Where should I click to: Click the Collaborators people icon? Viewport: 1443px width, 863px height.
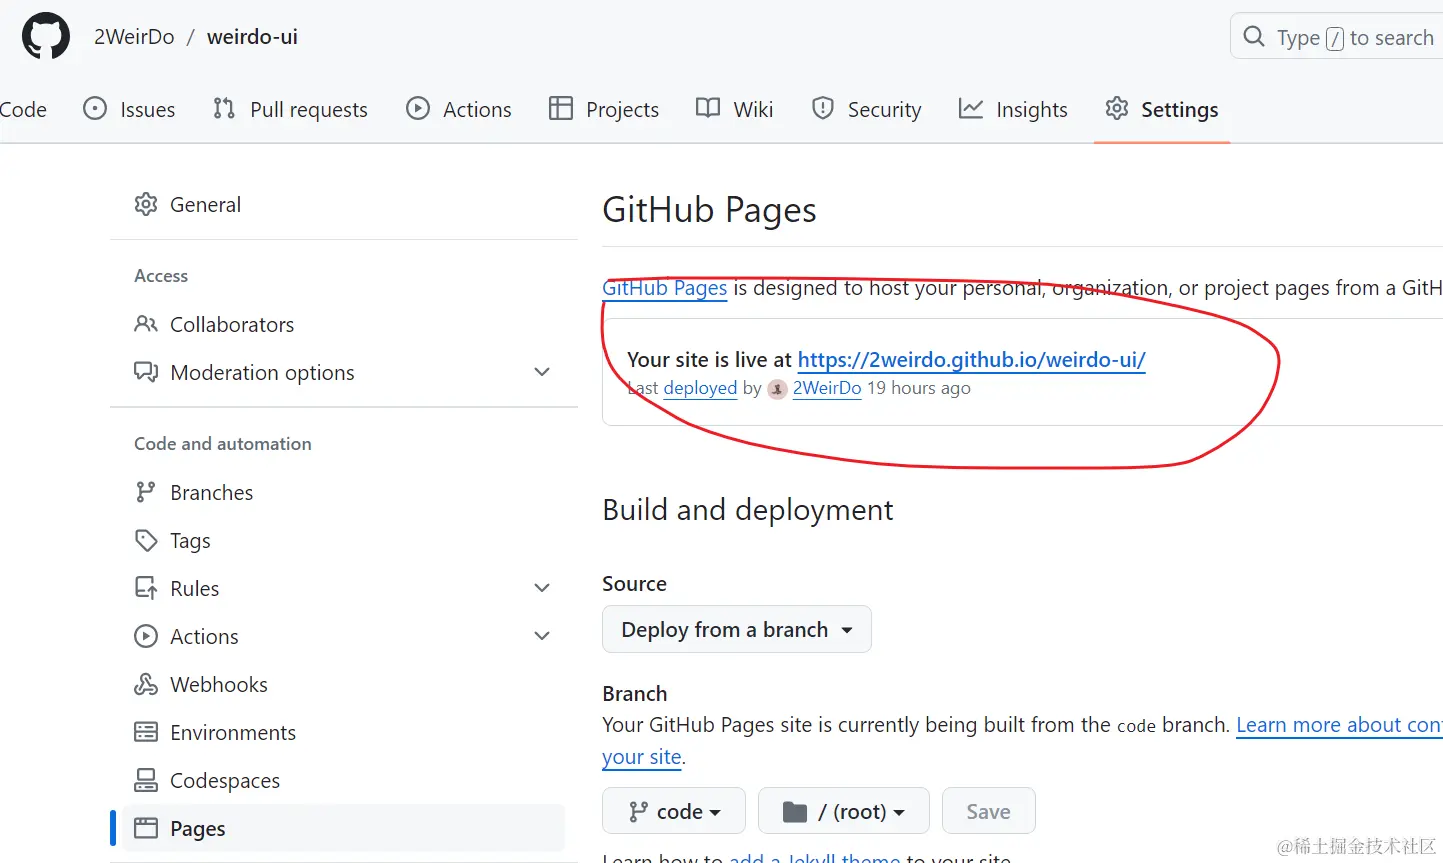146,324
